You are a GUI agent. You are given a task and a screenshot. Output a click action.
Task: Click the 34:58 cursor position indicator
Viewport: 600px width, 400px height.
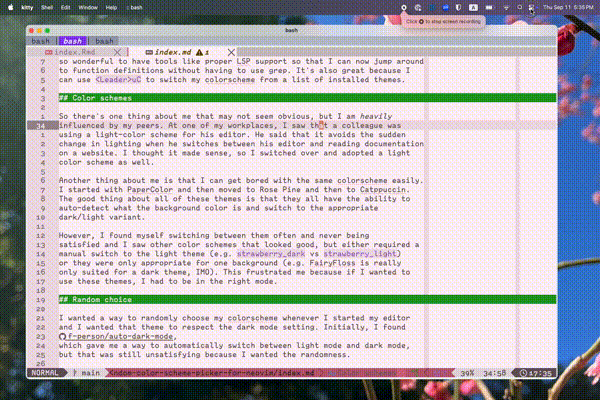494,373
